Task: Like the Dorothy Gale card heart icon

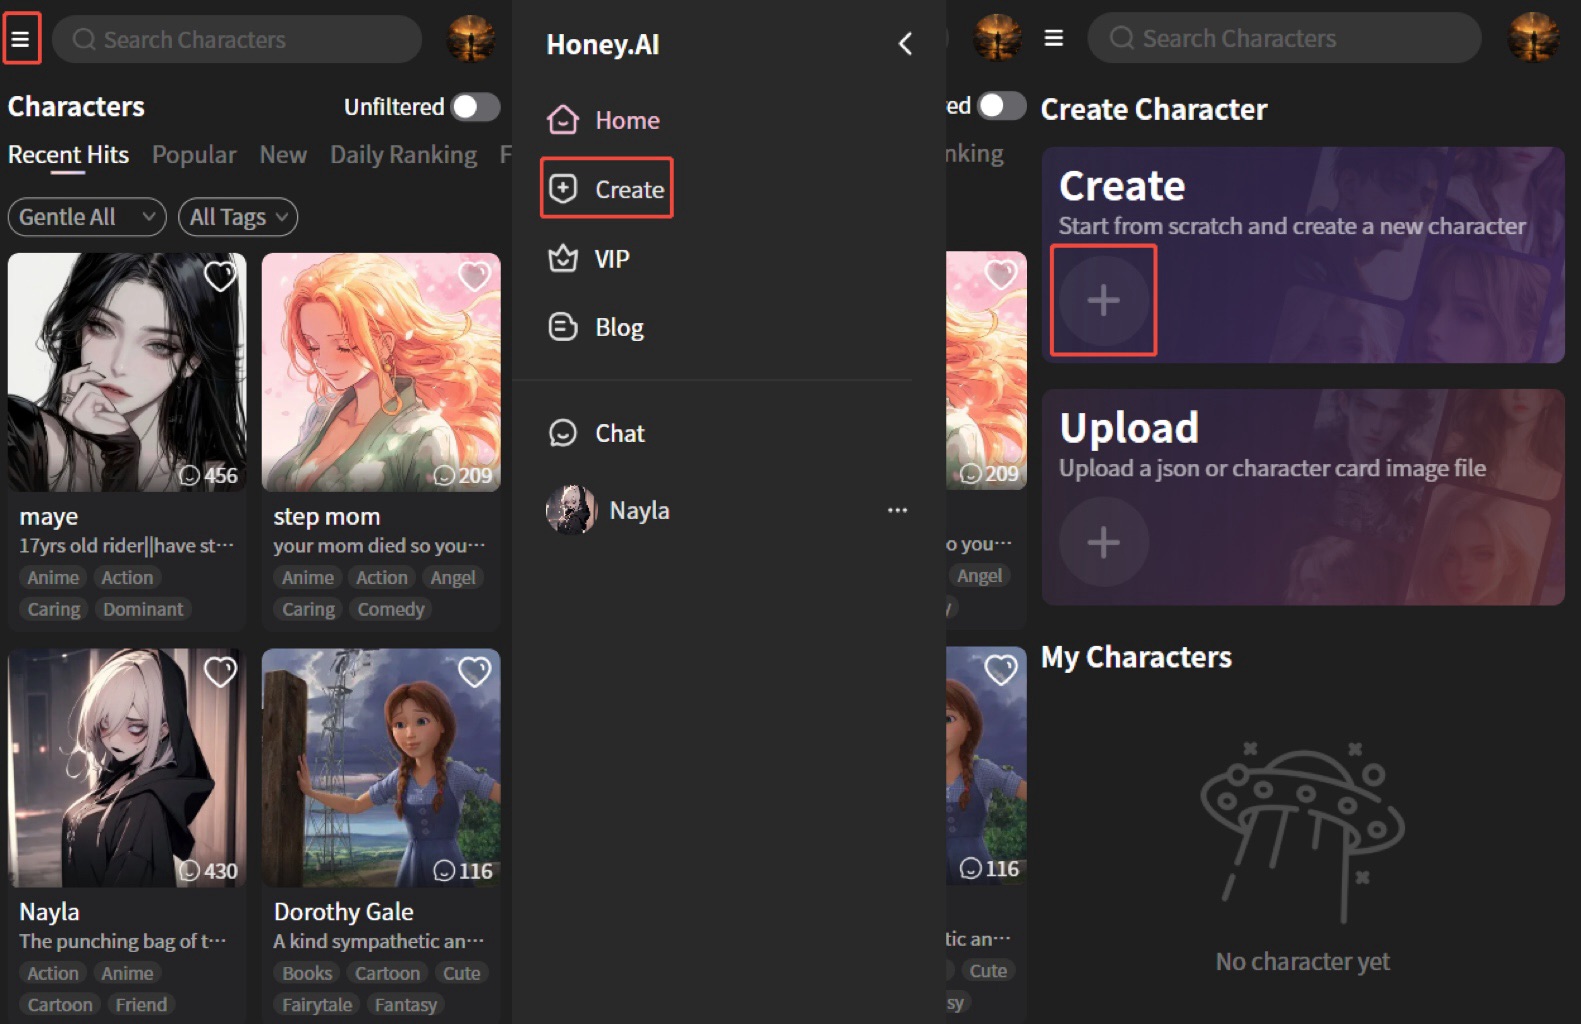Action: pos(474,672)
